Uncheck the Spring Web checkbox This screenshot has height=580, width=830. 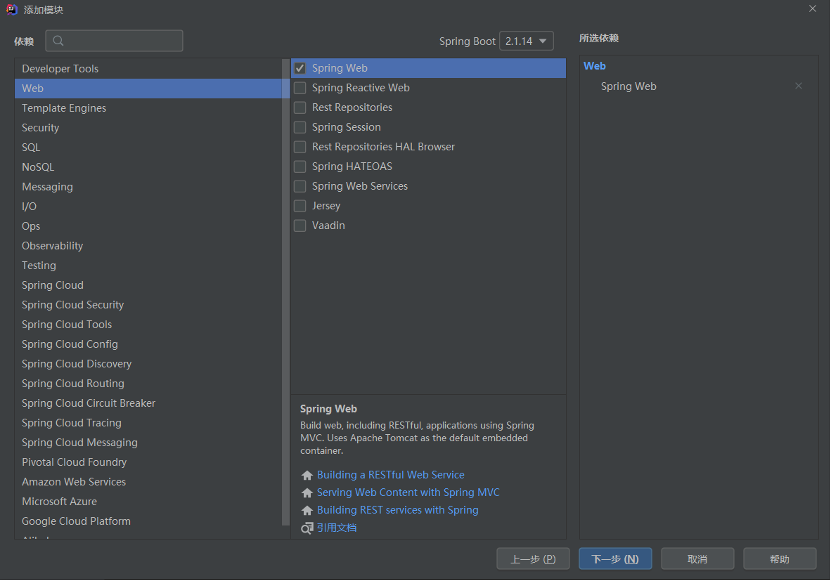pos(300,68)
